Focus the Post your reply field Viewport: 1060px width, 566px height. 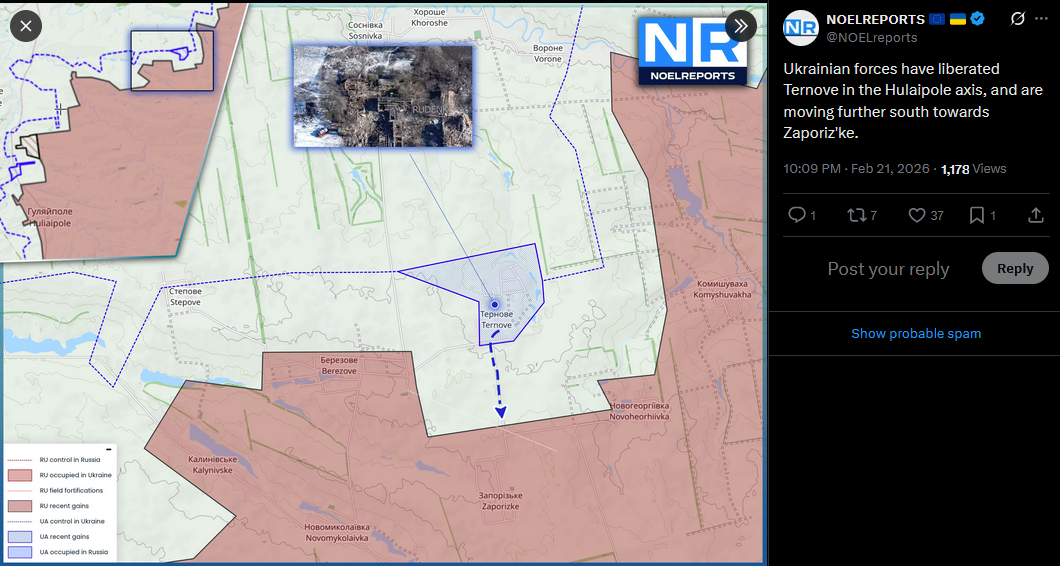tap(888, 269)
